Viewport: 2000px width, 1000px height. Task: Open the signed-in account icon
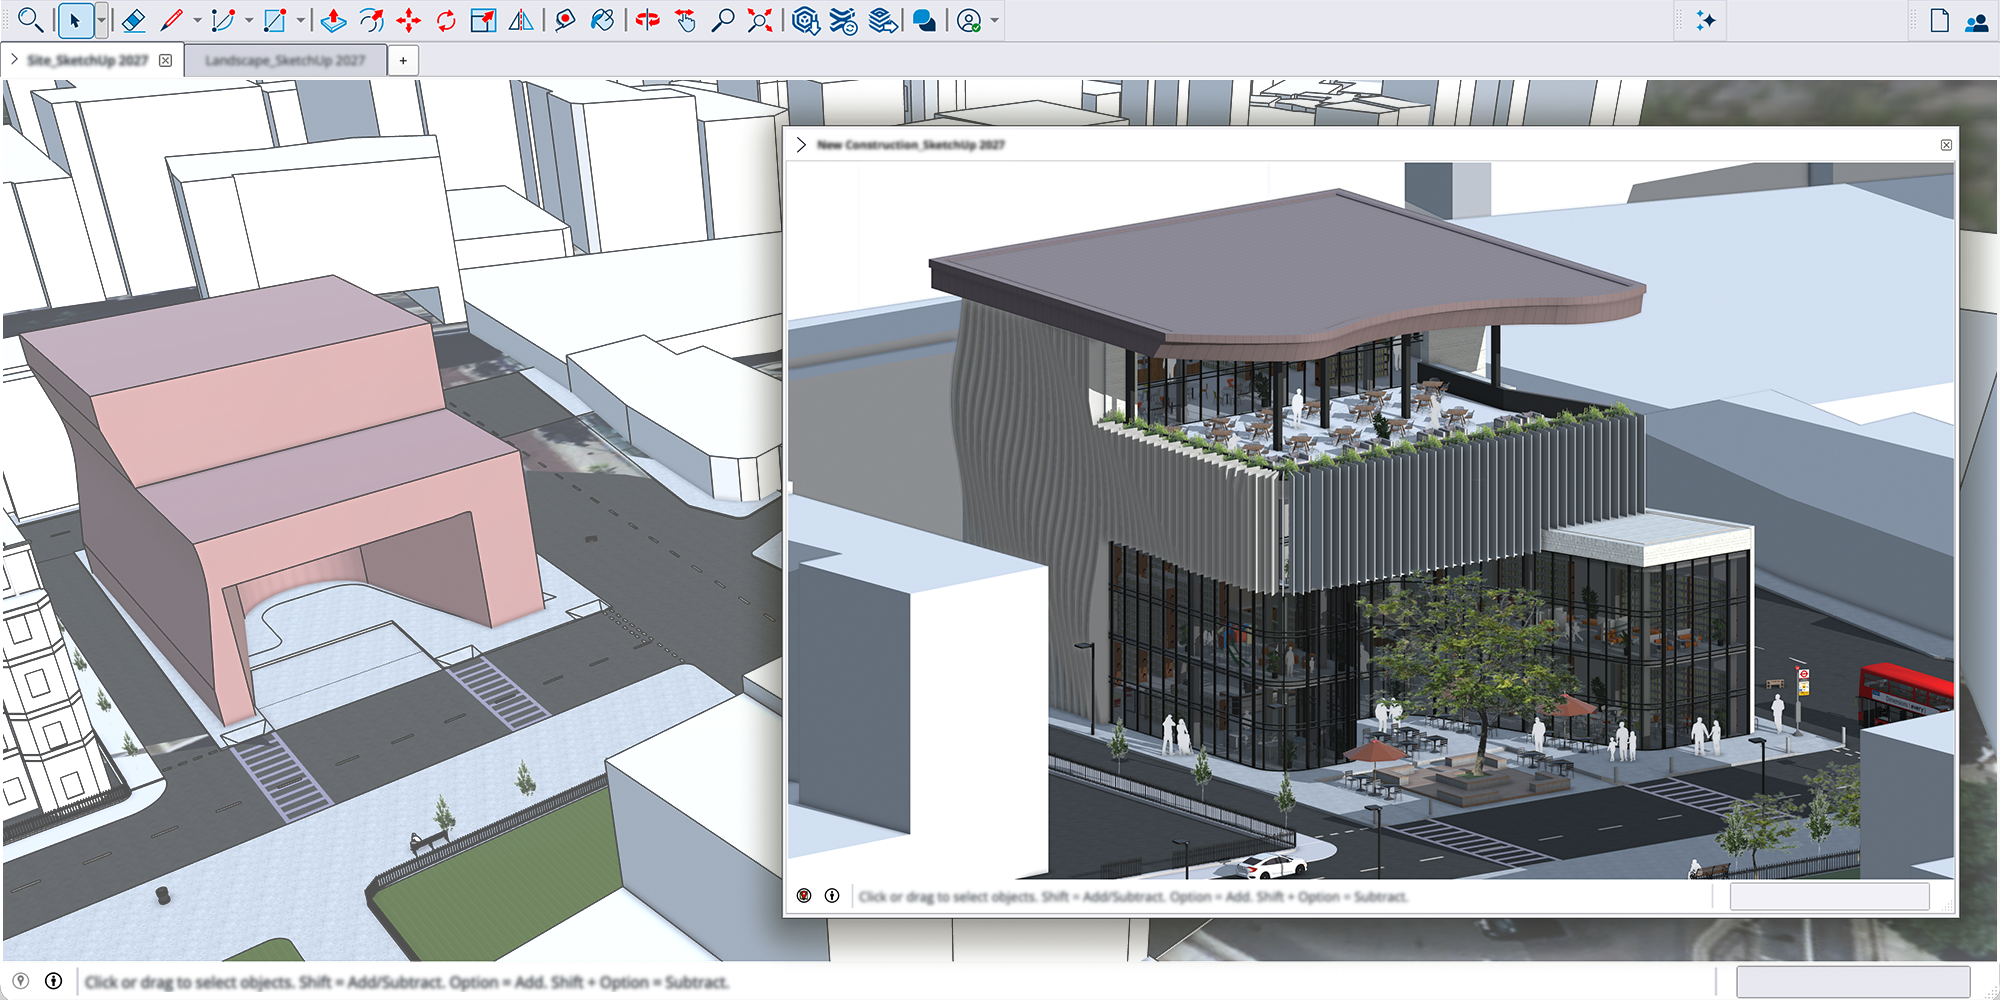pyautogui.click(x=969, y=20)
